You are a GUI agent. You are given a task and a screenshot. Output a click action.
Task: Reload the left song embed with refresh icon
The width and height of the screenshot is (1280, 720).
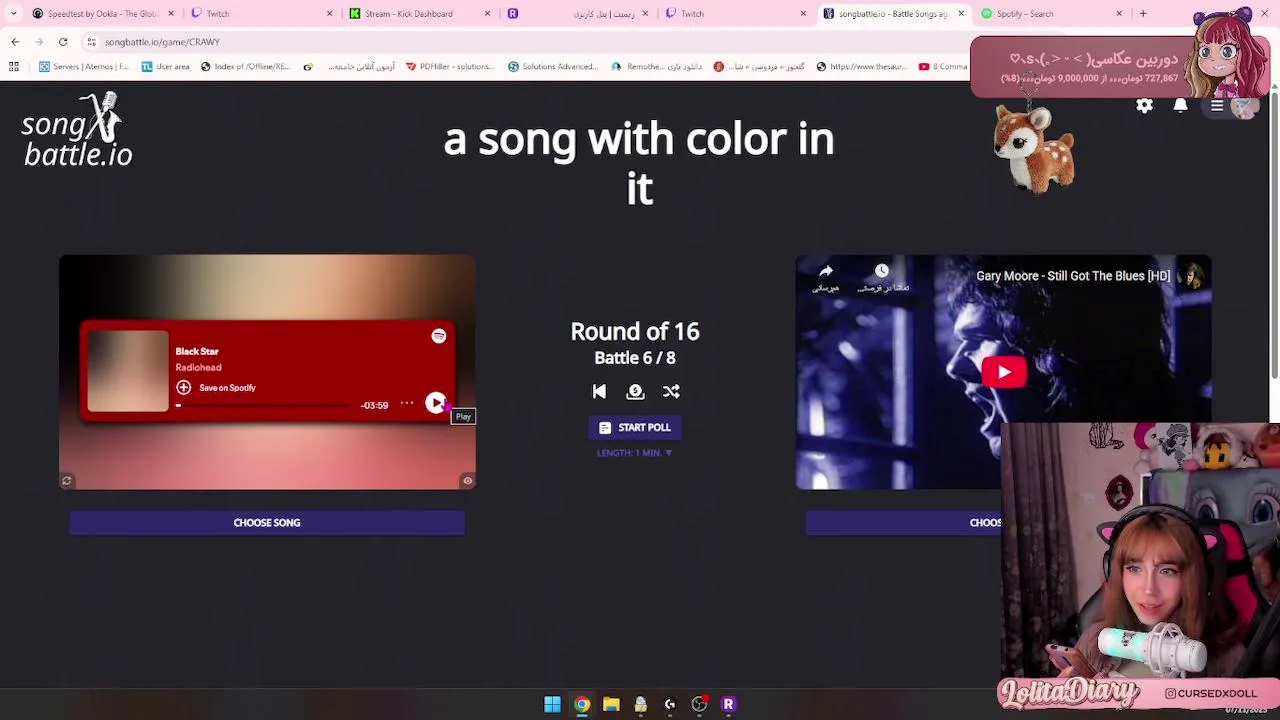tap(67, 481)
